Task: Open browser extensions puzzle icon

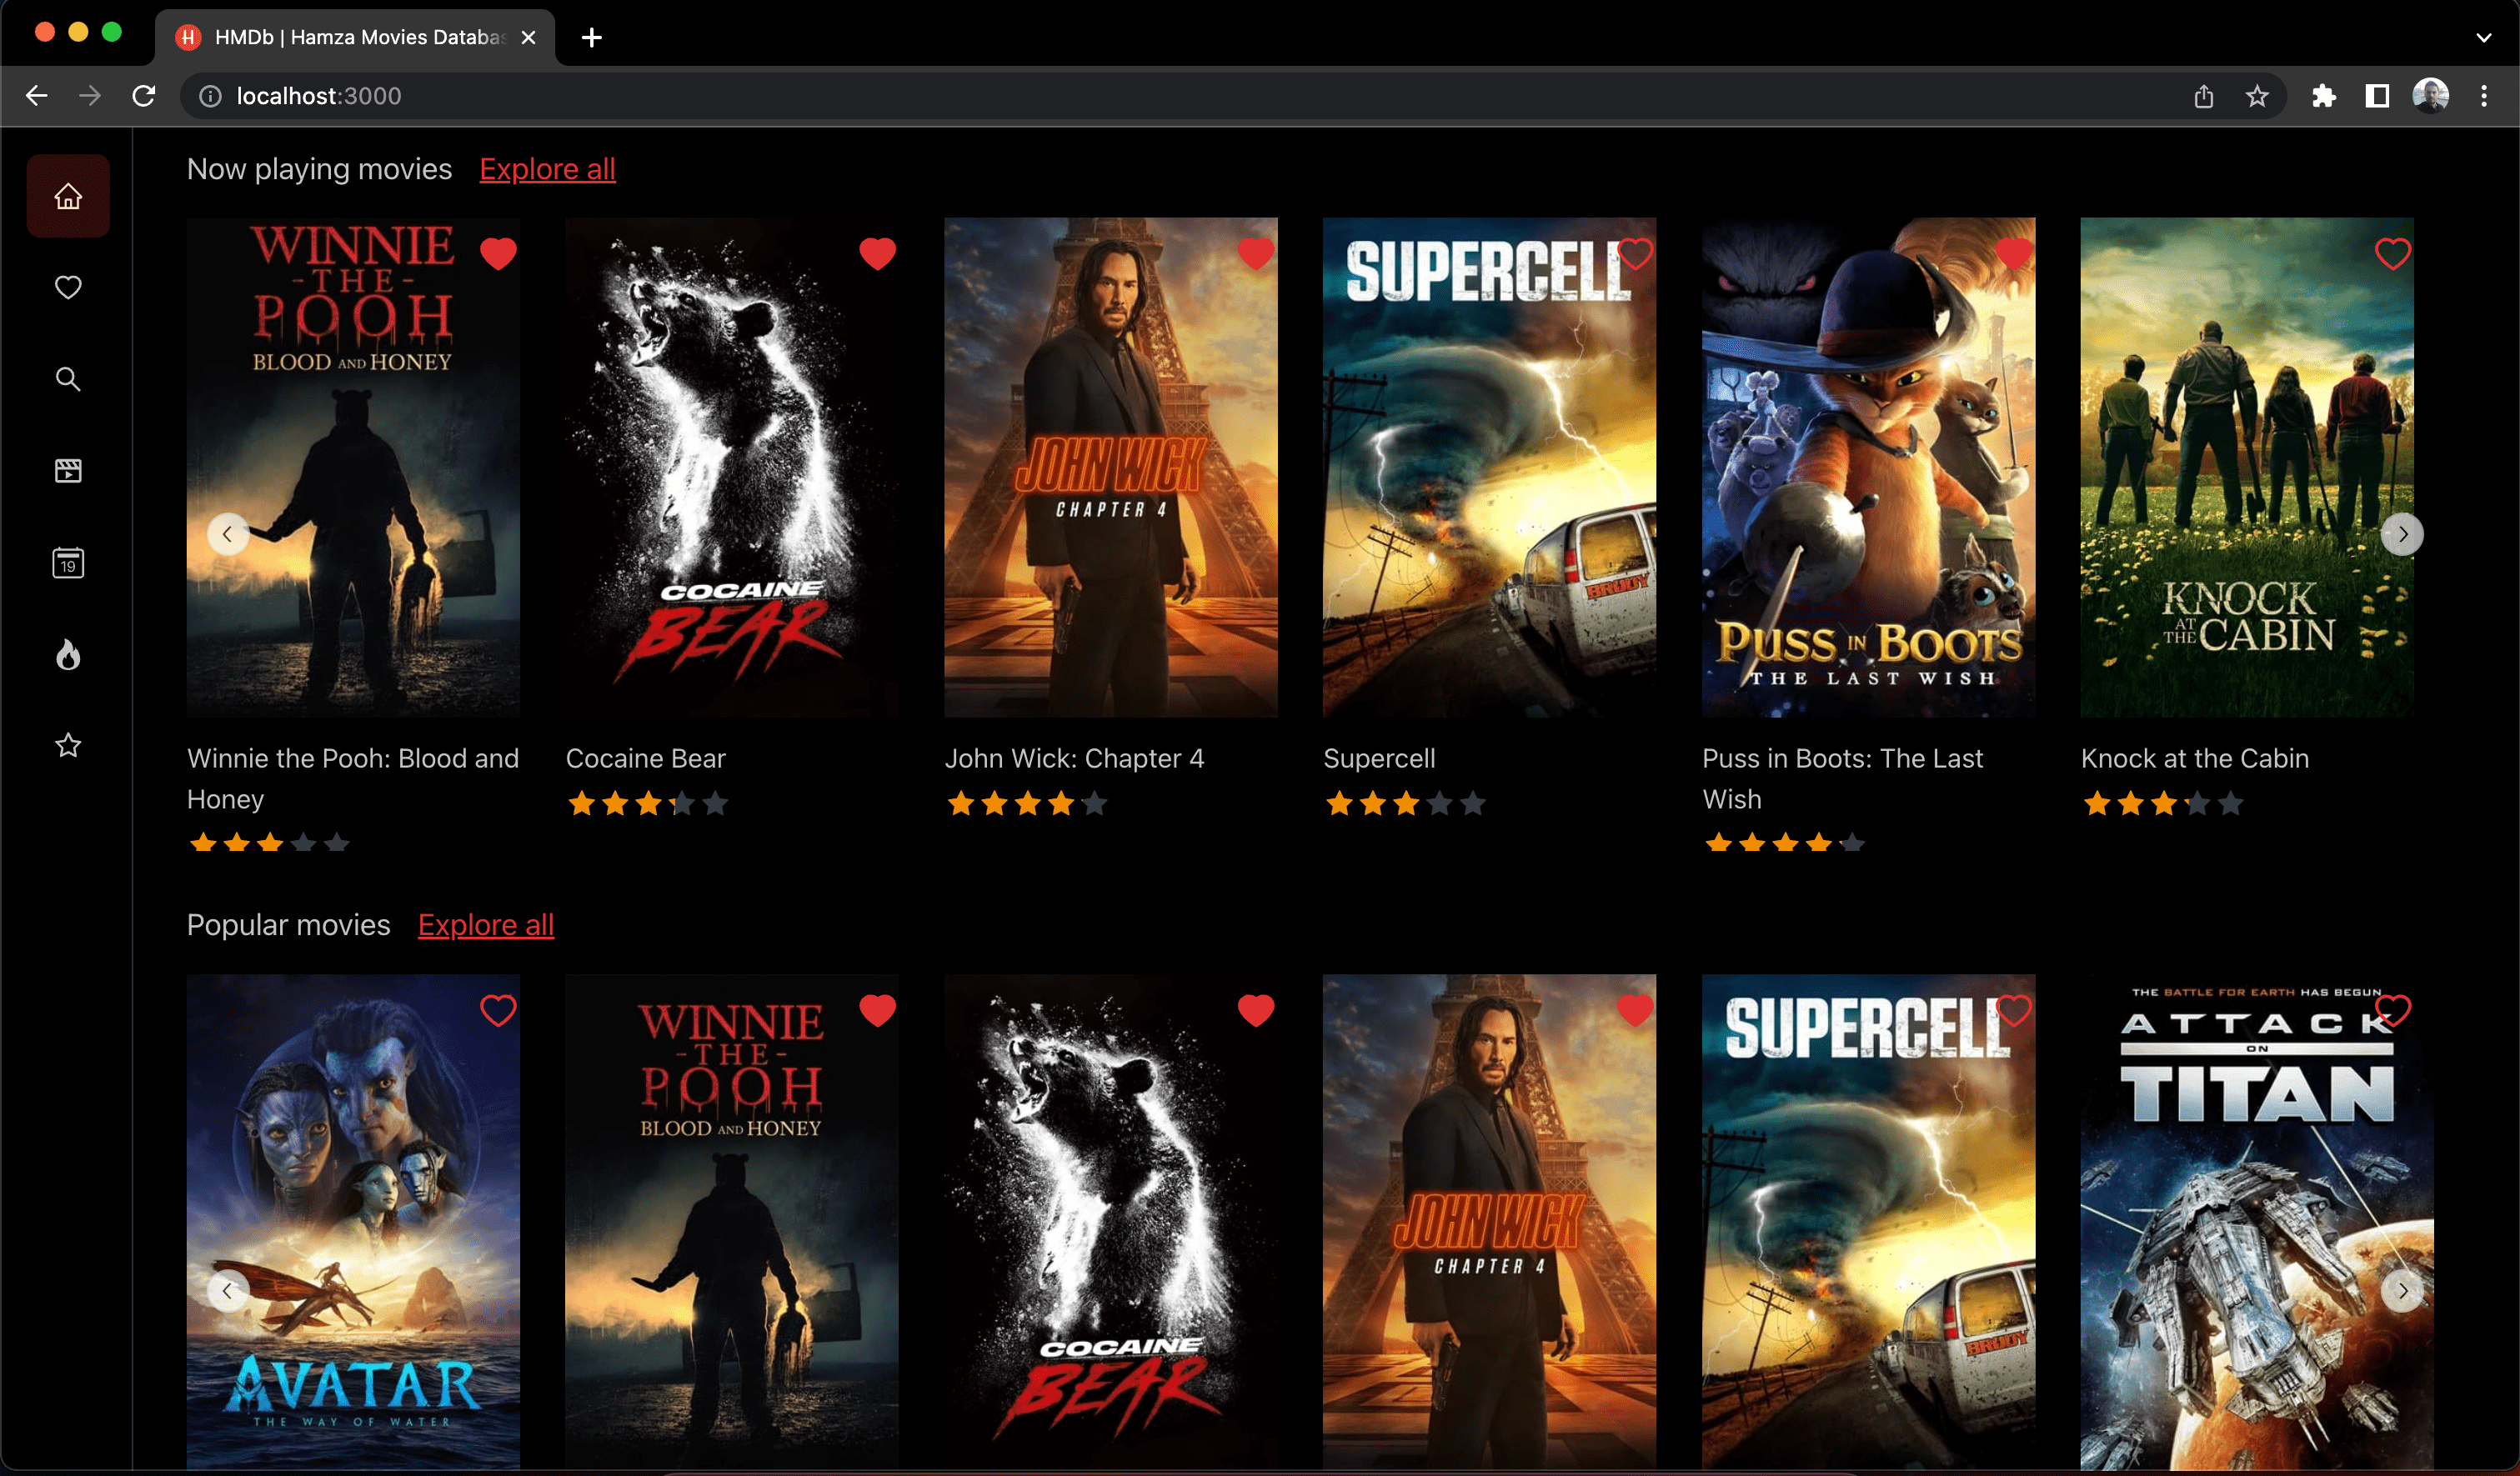Action: click(x=2323, y=96)
